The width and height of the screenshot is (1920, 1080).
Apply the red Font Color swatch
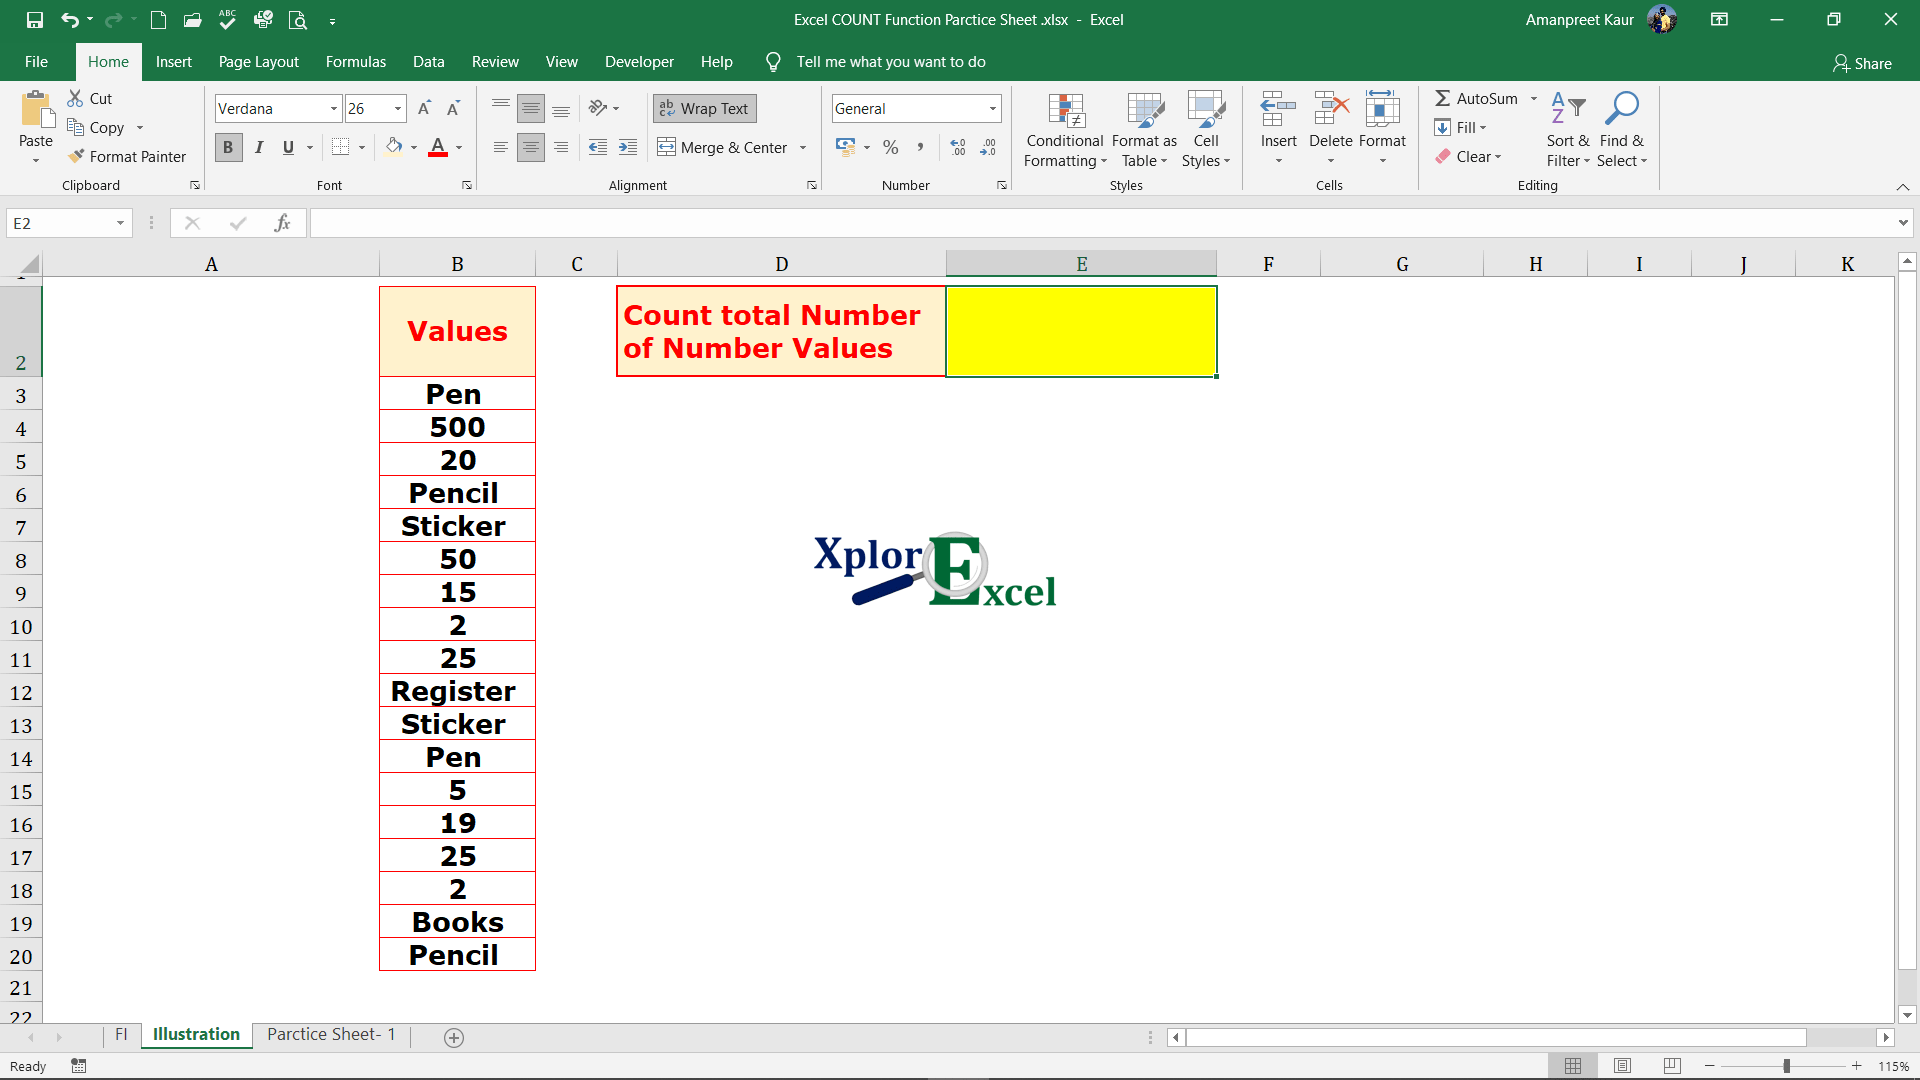pyautogui.click(x=438, y=147)
